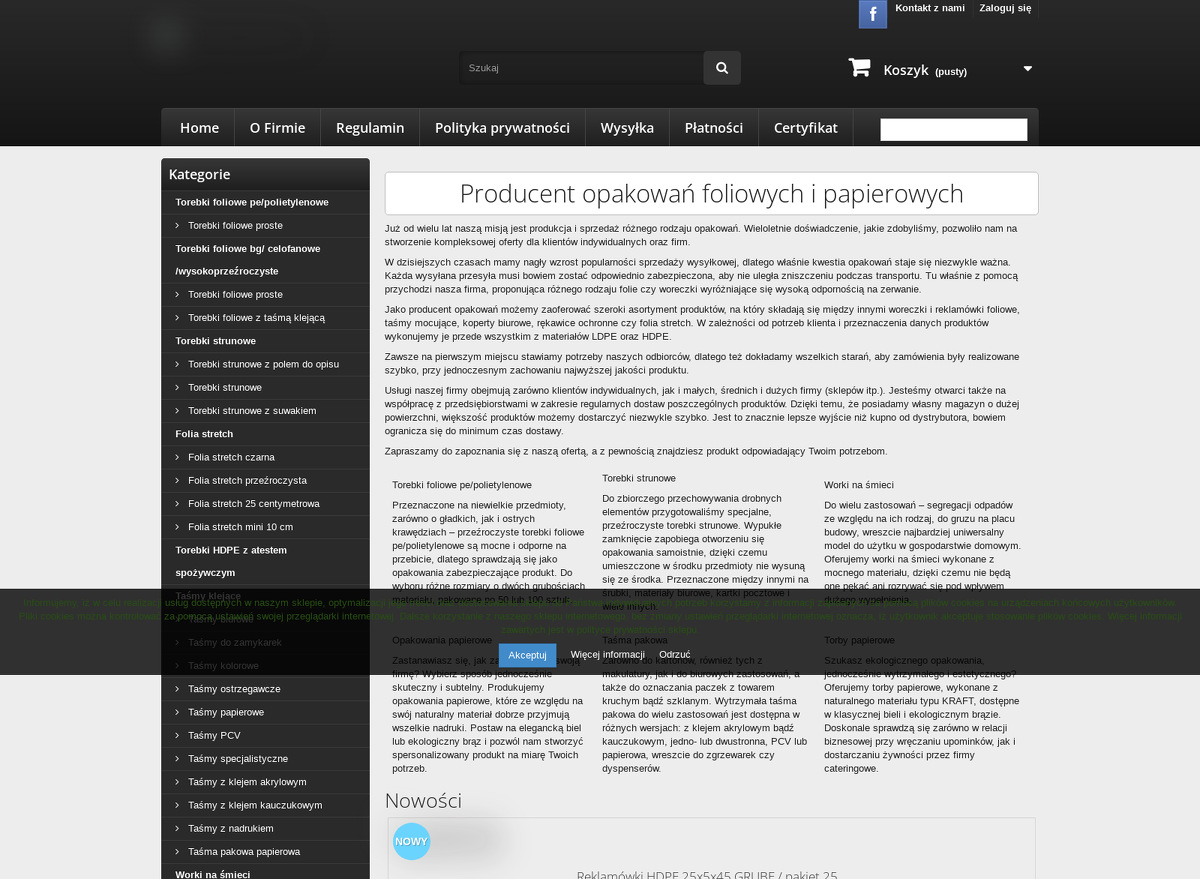The width and height of the screenshot is (1200, 879).
Task: Click chevron beside Folia stretch czarna
Action: coord(177,457)
